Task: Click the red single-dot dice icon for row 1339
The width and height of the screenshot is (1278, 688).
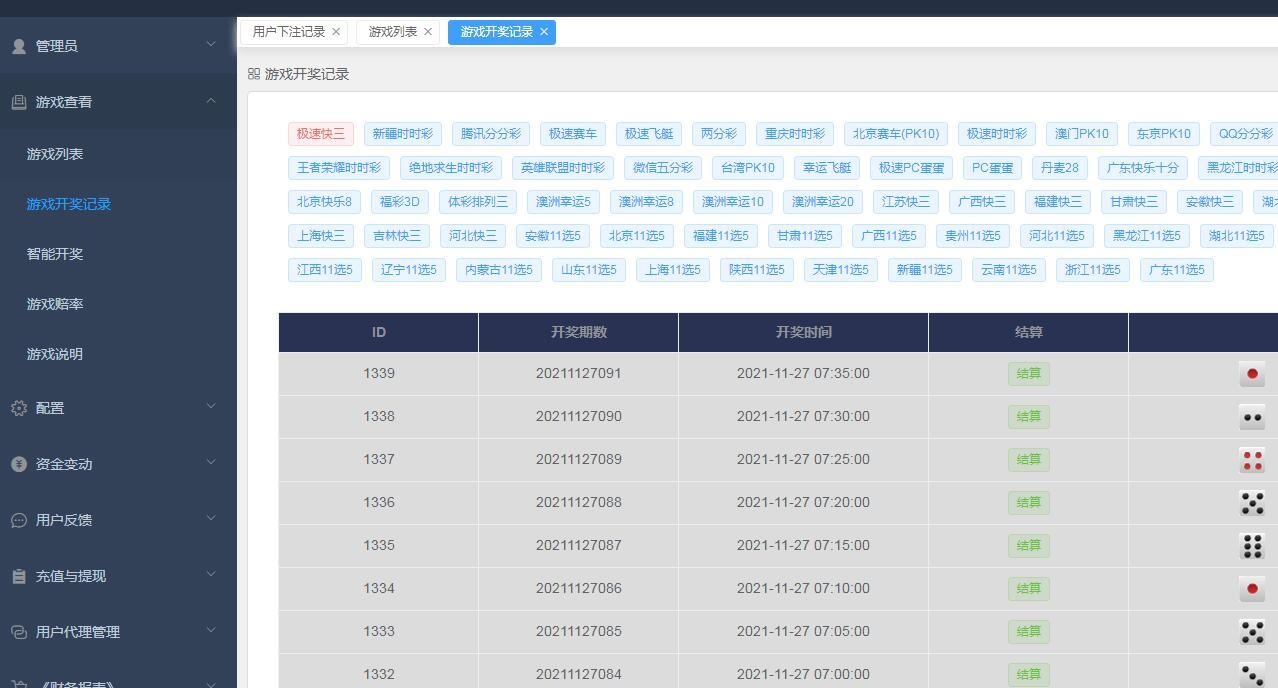Action: [x=1252, y=373]
